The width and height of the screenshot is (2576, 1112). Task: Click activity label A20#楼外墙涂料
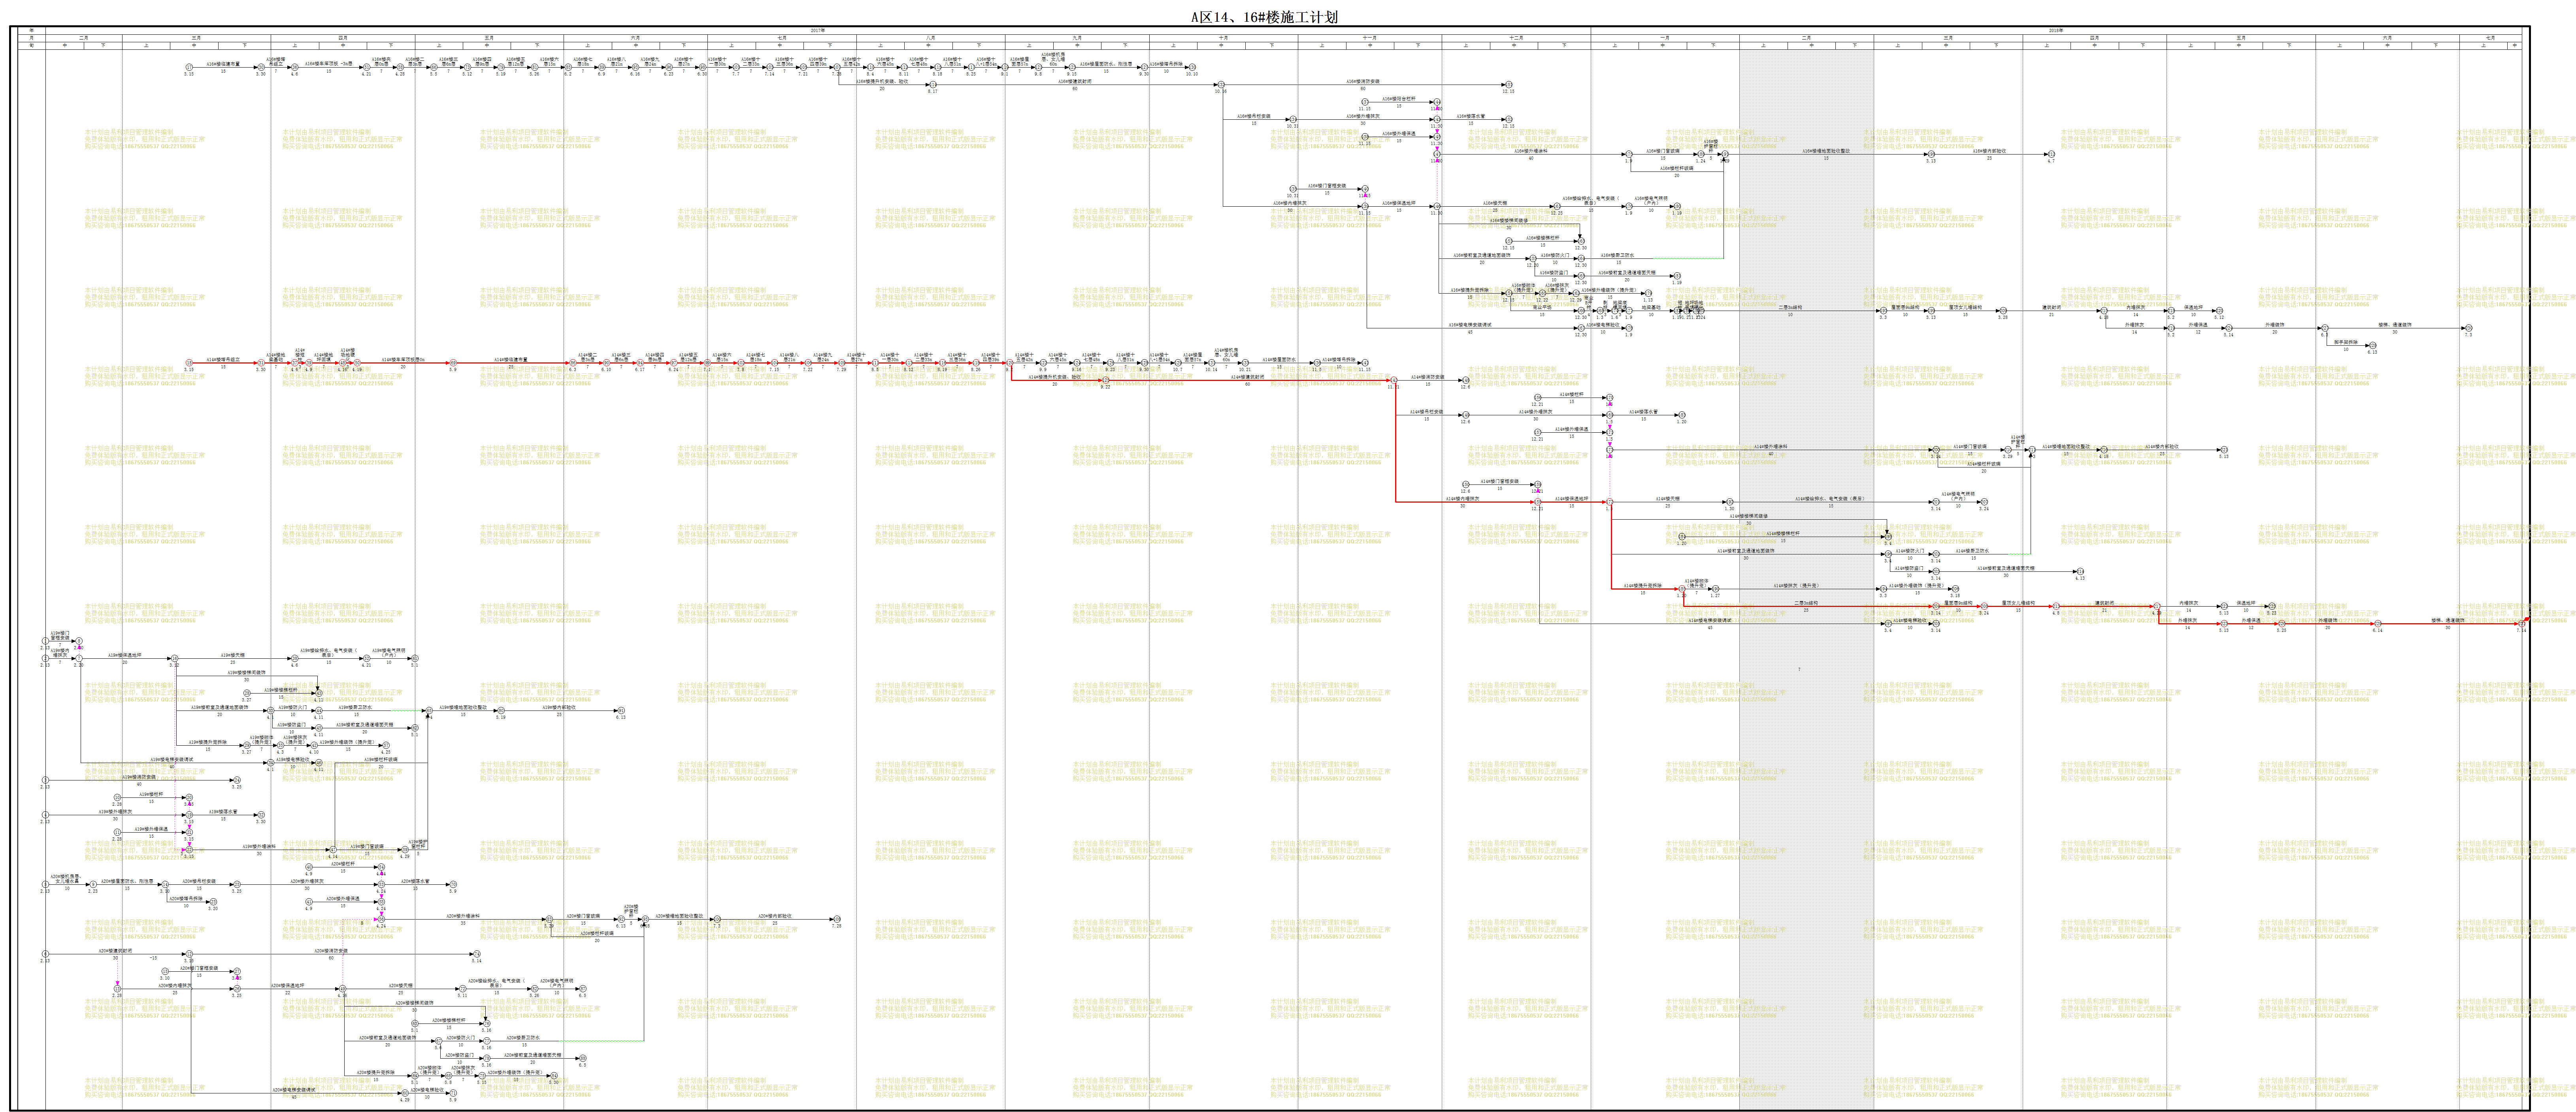(x=463, y=916)
